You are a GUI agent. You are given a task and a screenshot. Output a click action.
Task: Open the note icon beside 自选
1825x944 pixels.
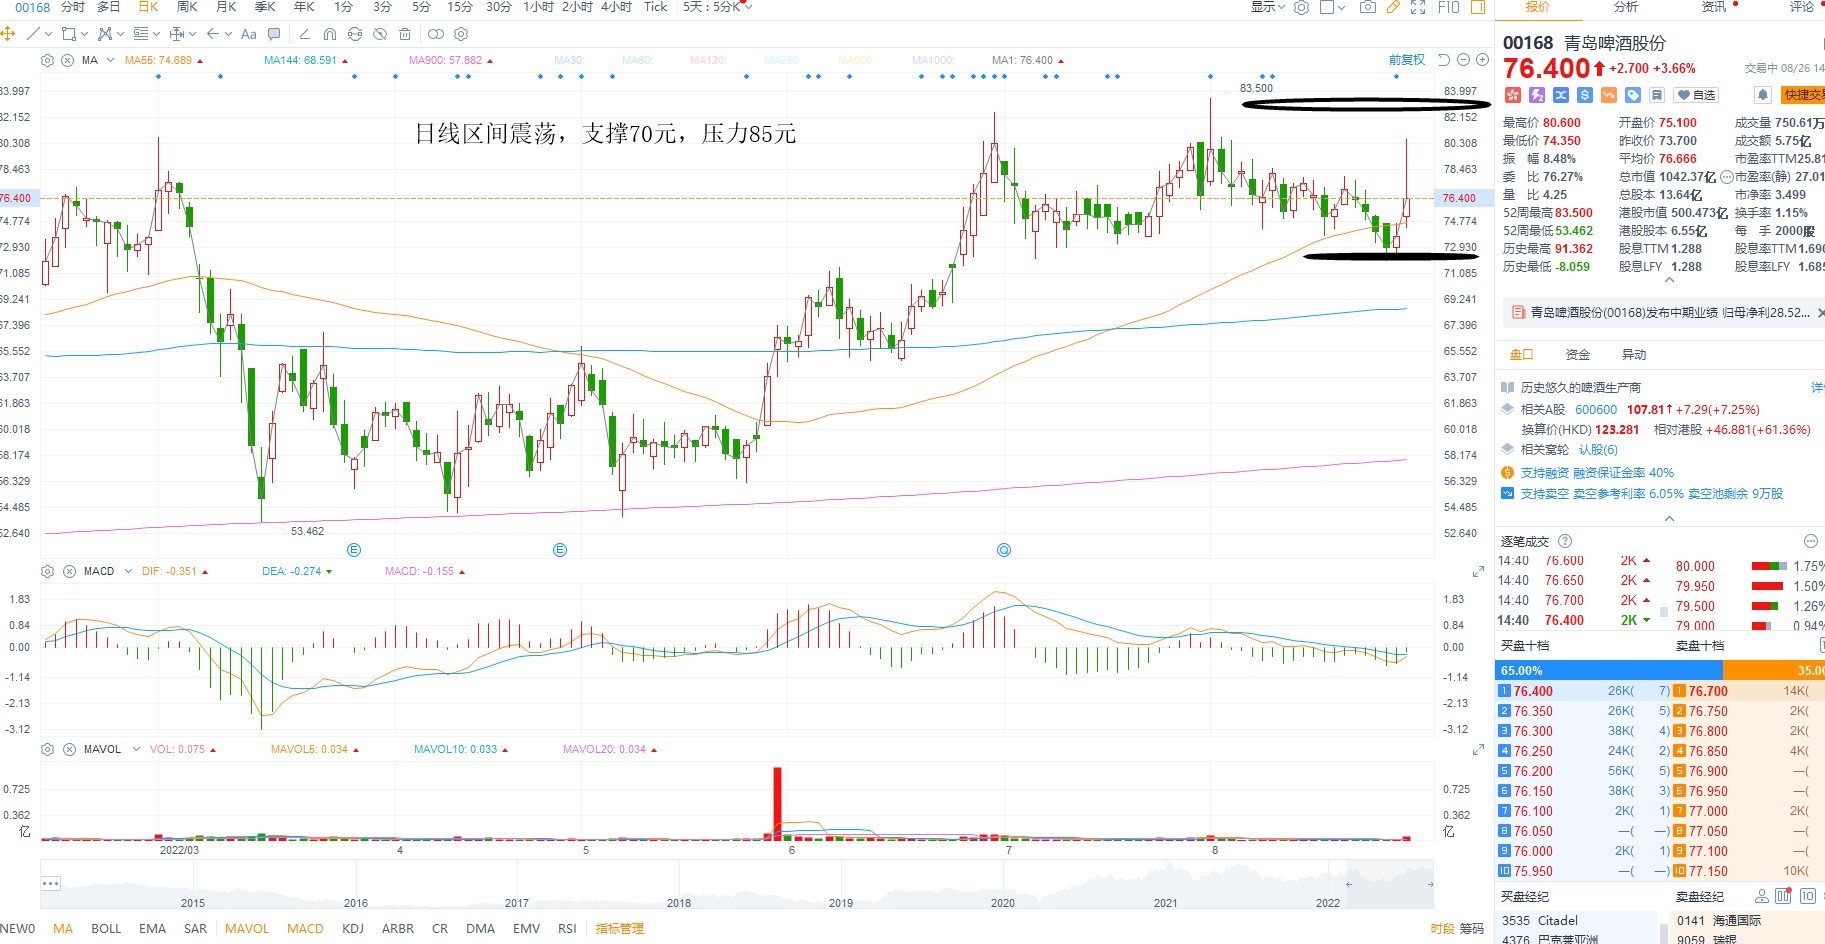coord(1657,95)
